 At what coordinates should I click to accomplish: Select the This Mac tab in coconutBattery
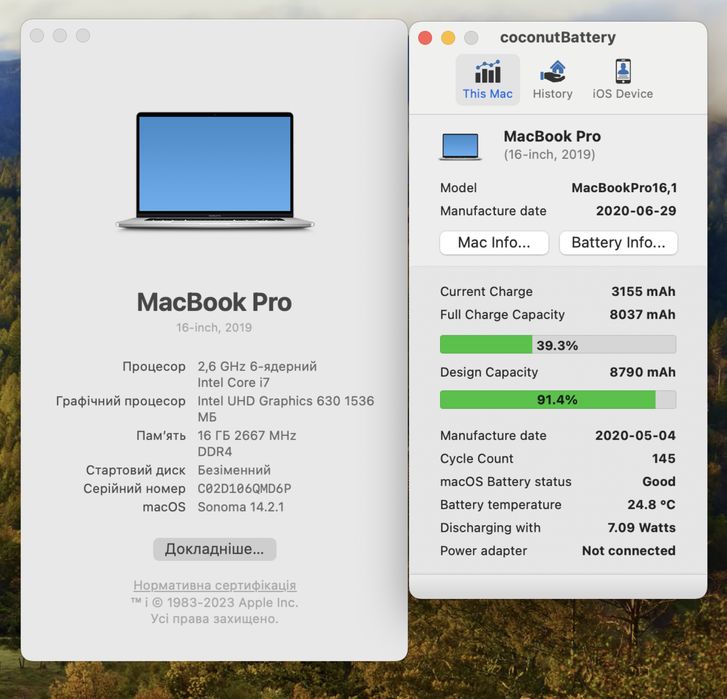(x=487, y=79)
